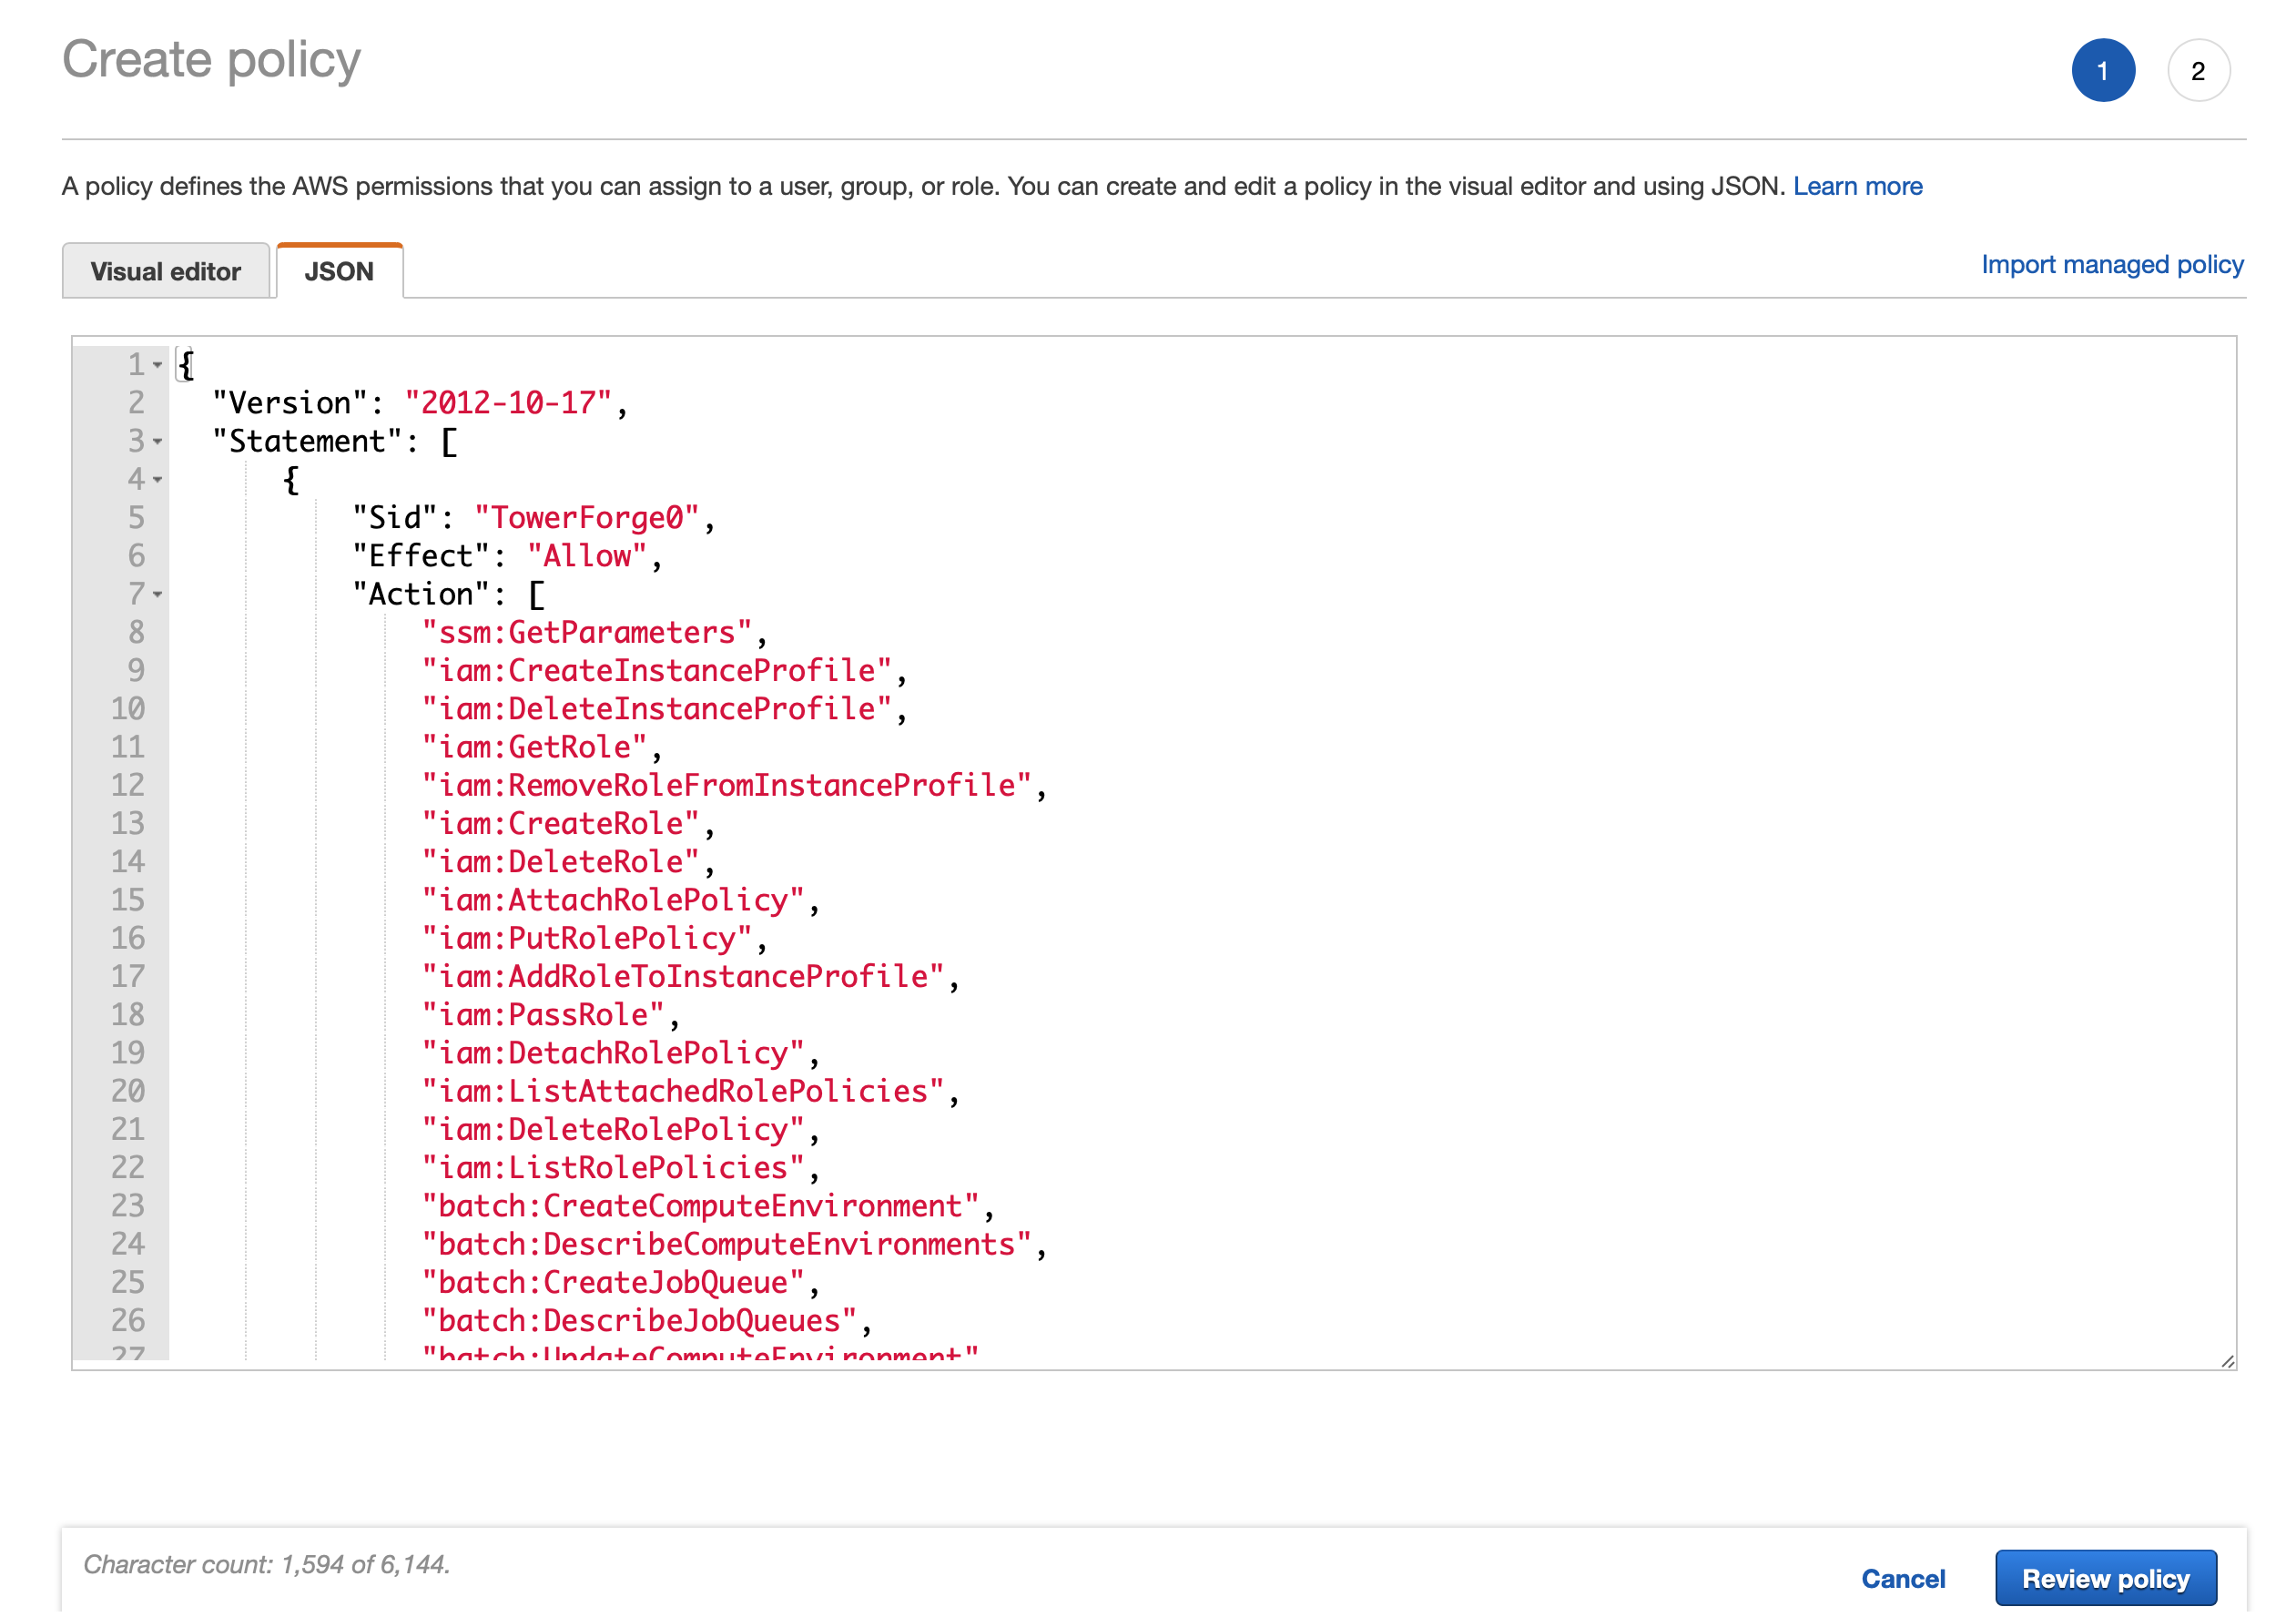Place cursor on the 2012-10-17 version string
Screen dimensions: 2296x1617
(x=507, y=403)
